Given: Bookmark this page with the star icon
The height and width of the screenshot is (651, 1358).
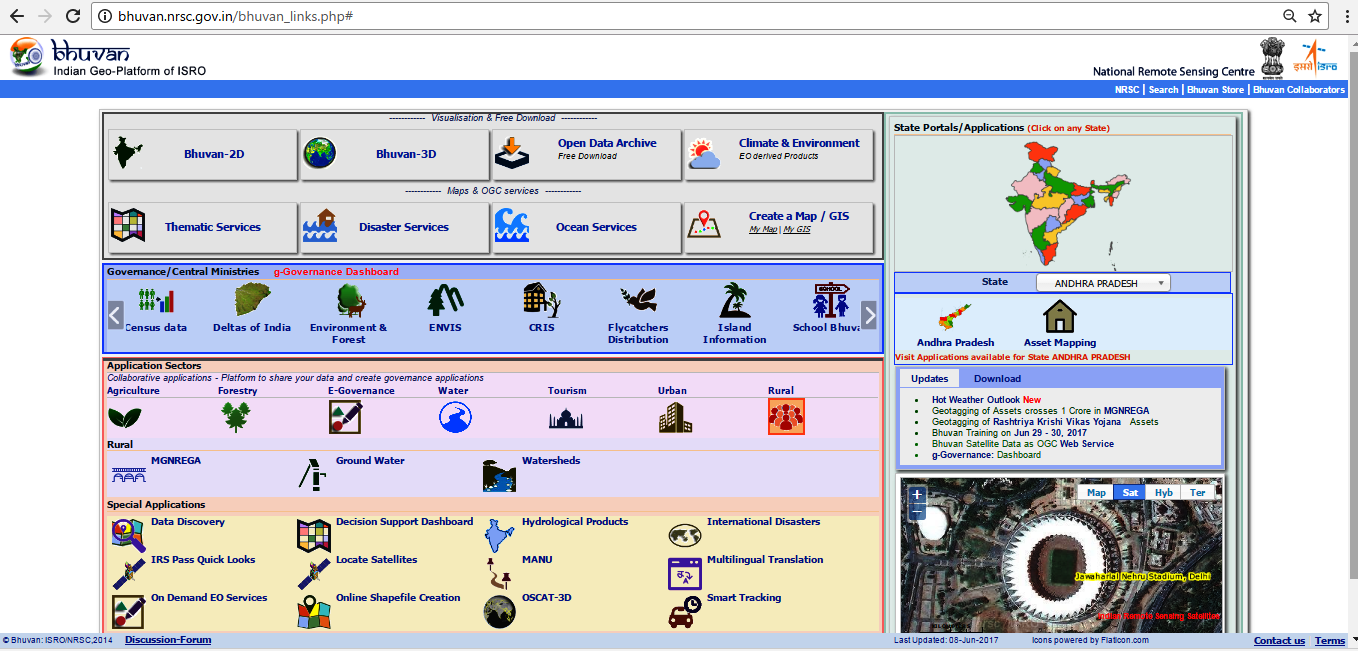Looking at the screenshot, I should (x=1316, y=16).
